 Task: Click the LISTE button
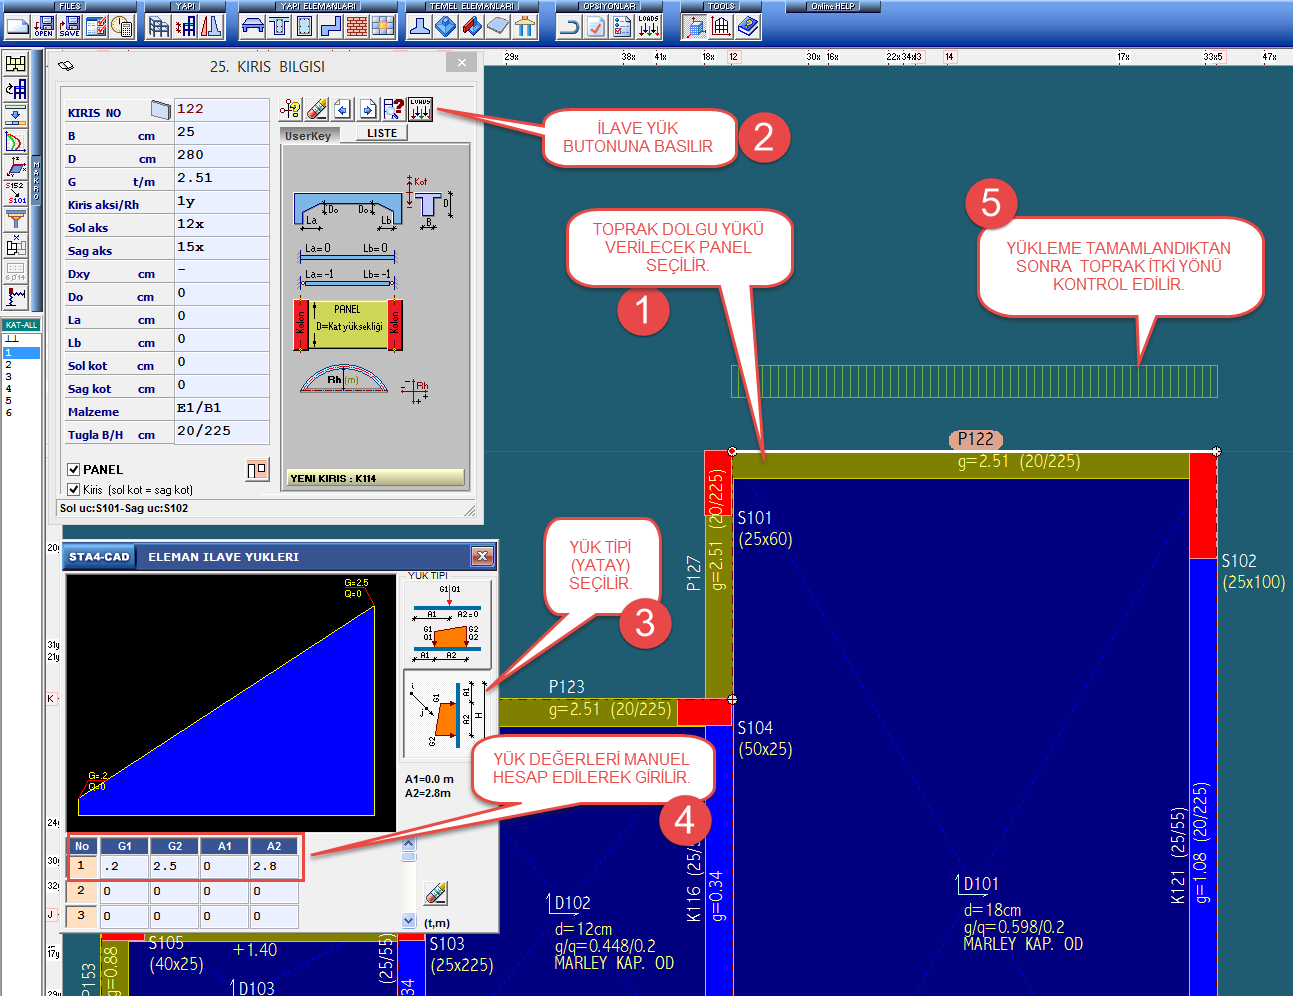click(x=382, y=133)
